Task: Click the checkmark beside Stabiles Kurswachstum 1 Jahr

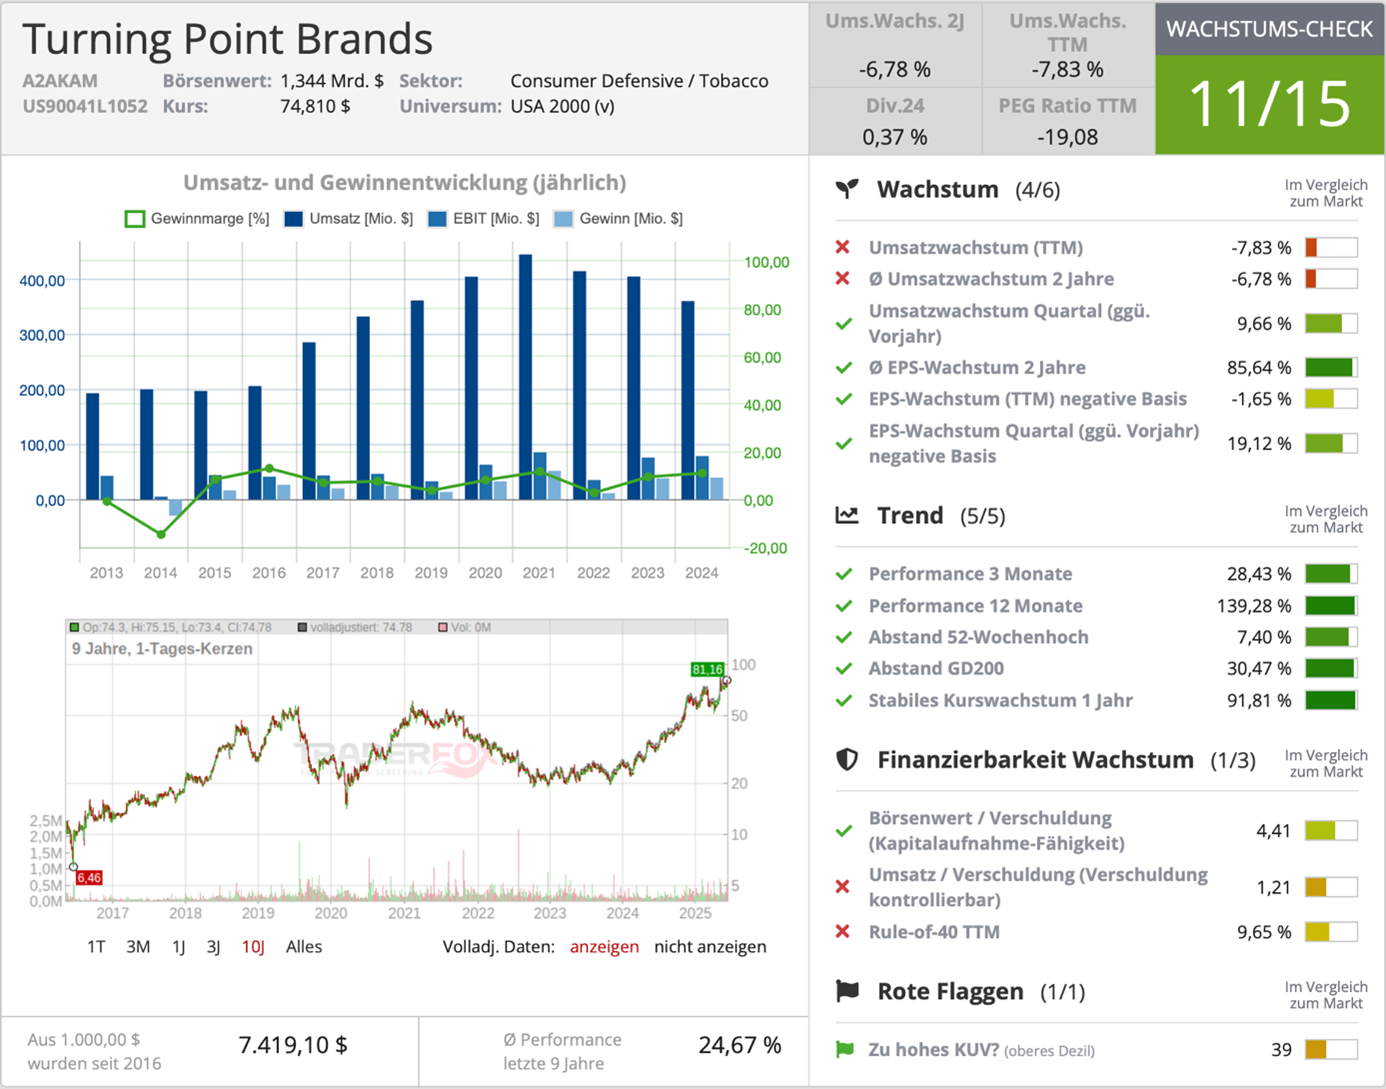Action: (x=844, y=701)
